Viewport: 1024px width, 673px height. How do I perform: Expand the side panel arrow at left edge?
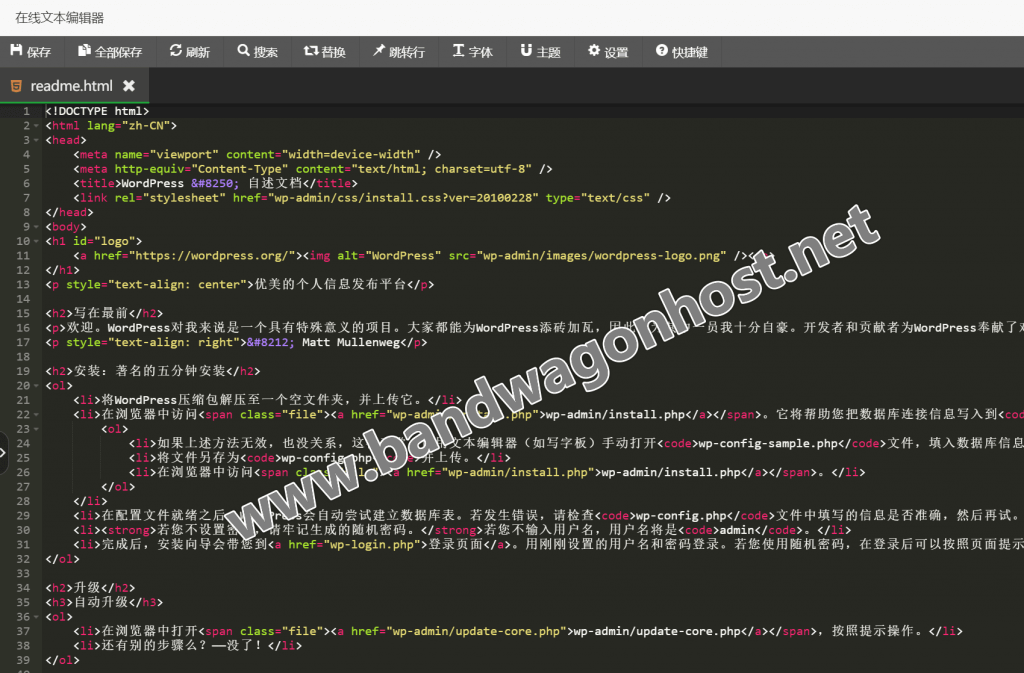(3, 452)
